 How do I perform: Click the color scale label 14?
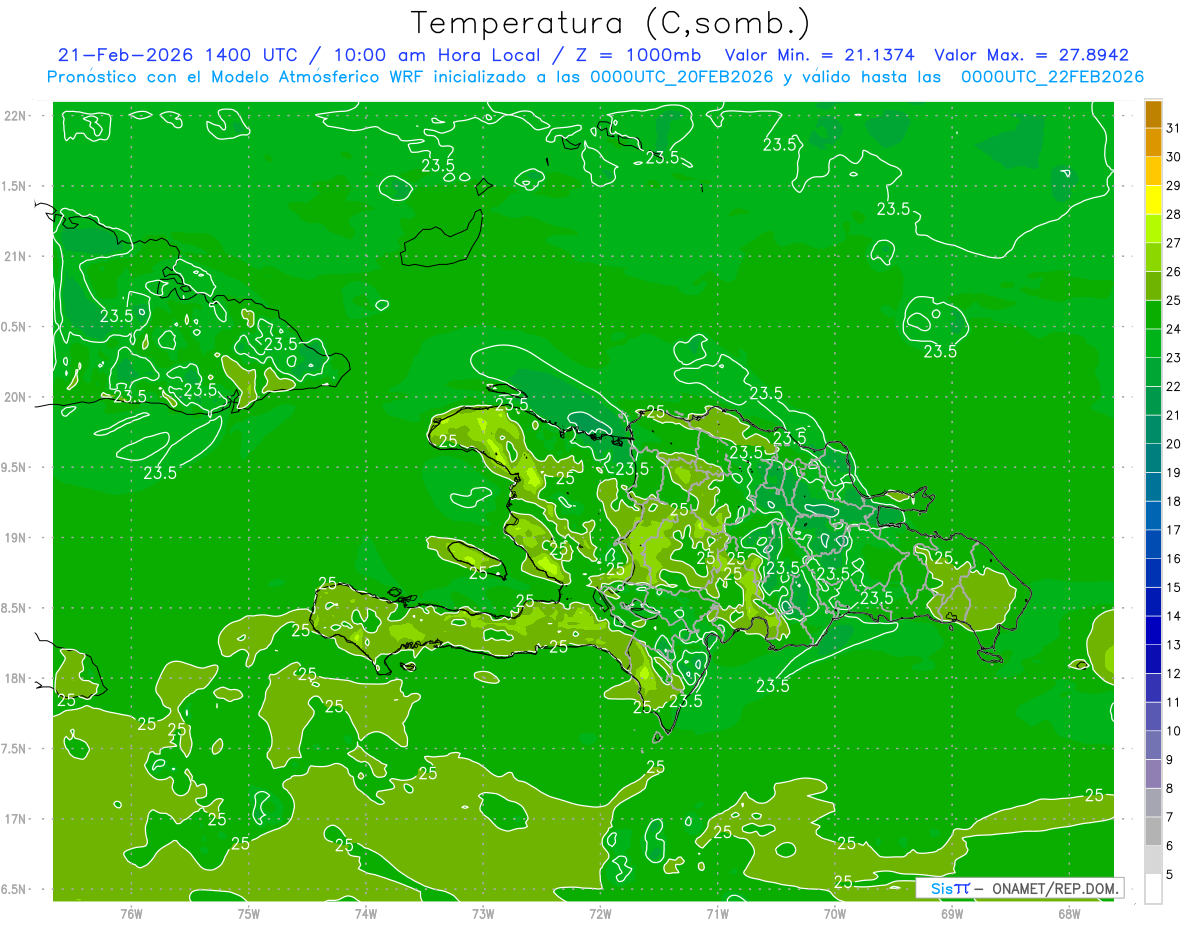(1173, 616)
